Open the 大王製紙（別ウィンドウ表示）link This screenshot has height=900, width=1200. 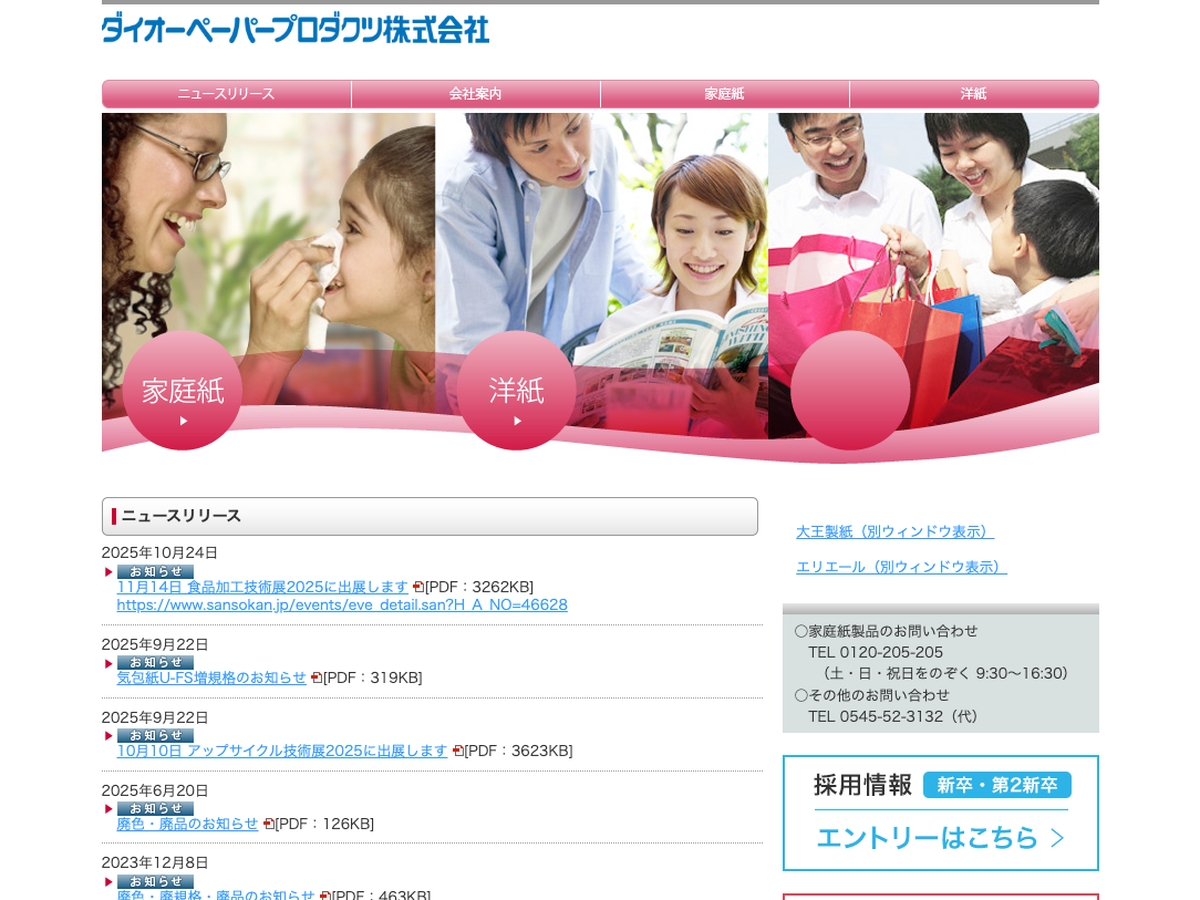894,532
